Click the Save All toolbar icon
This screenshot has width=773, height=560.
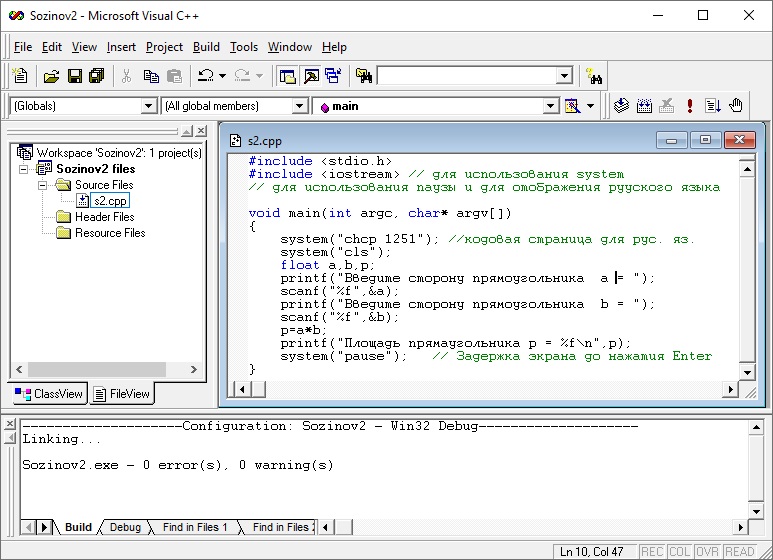coord(97,76)
